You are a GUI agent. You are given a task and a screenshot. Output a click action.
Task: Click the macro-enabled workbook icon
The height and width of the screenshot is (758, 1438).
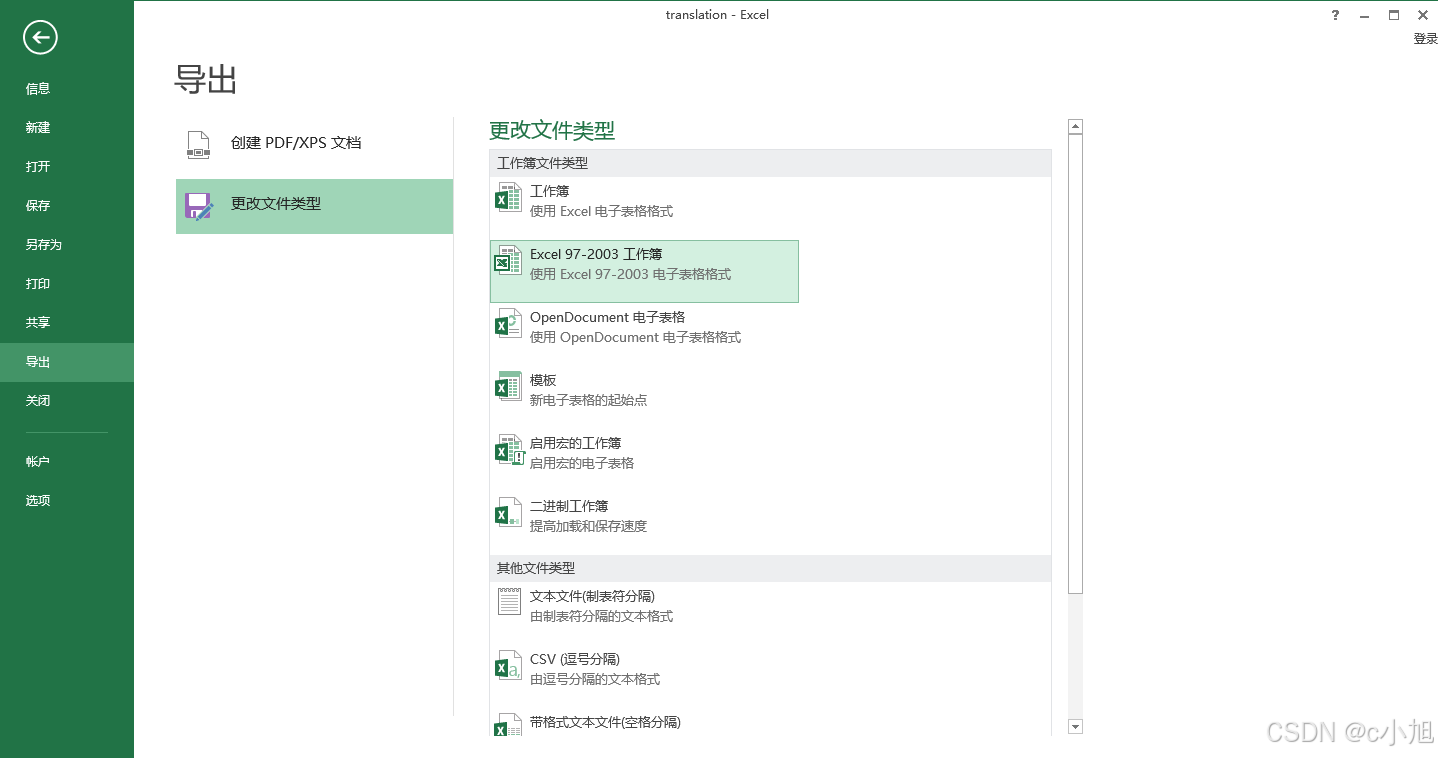(x=509, y=450)
